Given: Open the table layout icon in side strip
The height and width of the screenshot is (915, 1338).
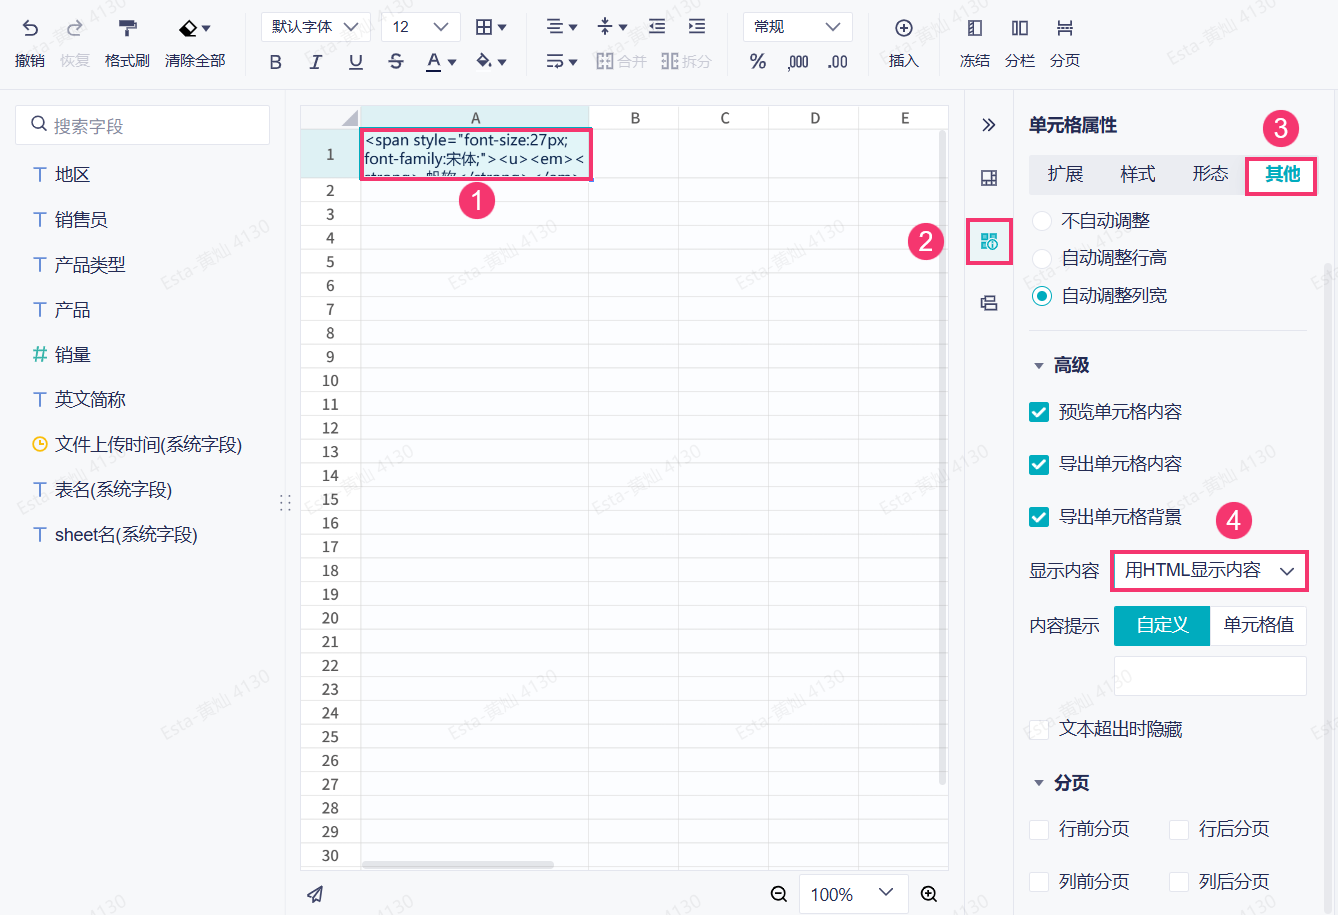Looking at the screenshot, I should (x=989, y=179).
